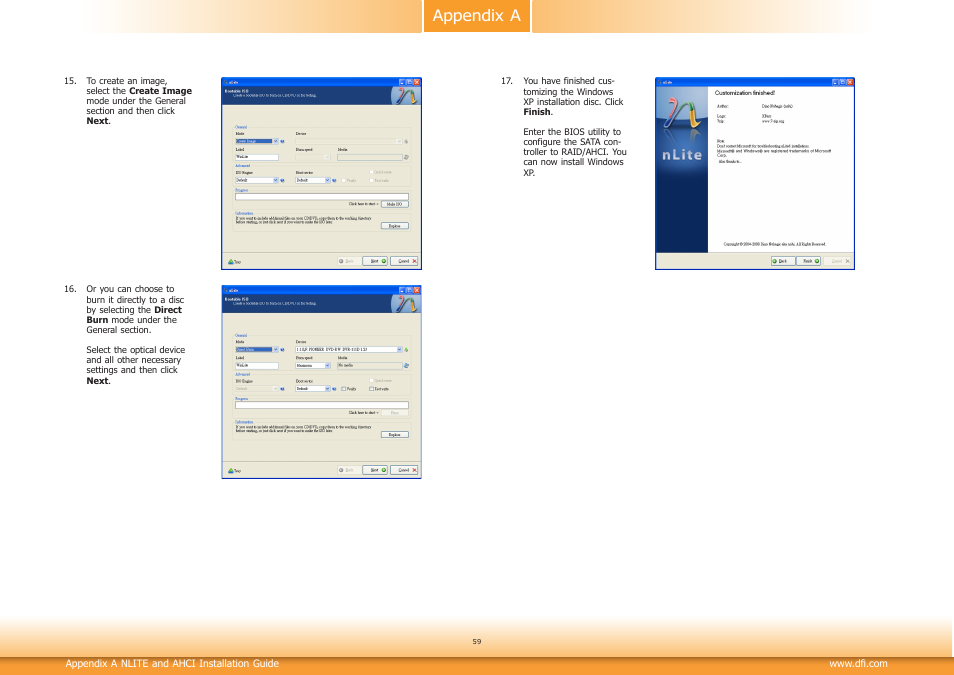
Task: Click Boot sector info icon in Create Image window
Action: tap(335, 180)
